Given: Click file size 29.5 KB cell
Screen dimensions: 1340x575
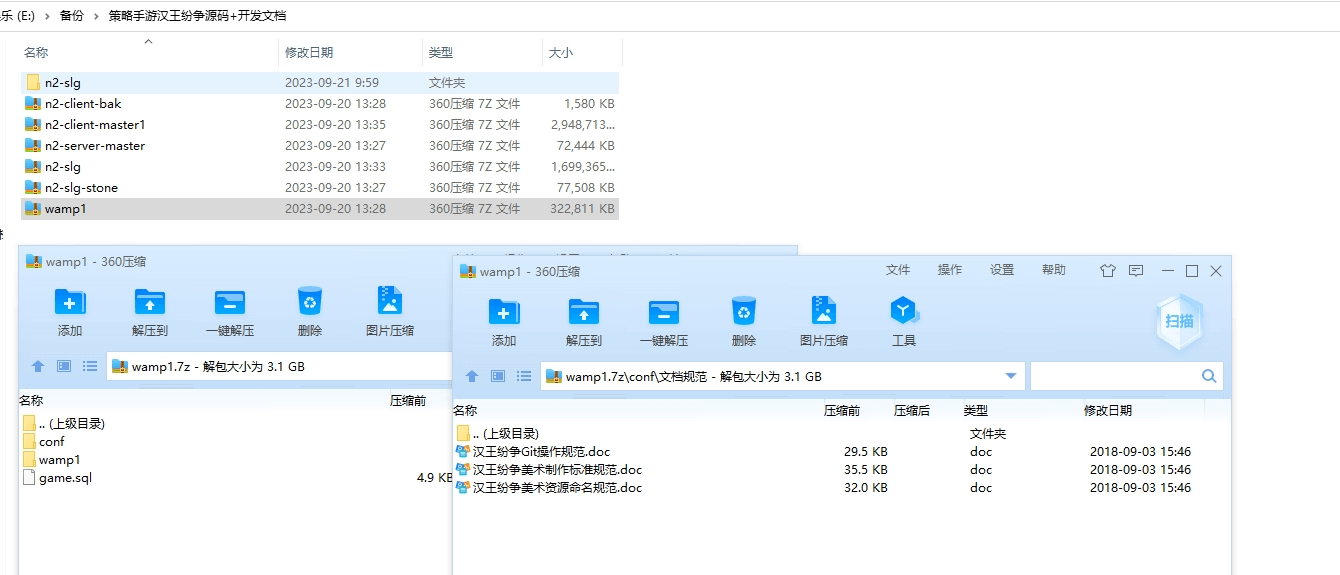Looking at the screenshot, I should (x=866, y=452).
